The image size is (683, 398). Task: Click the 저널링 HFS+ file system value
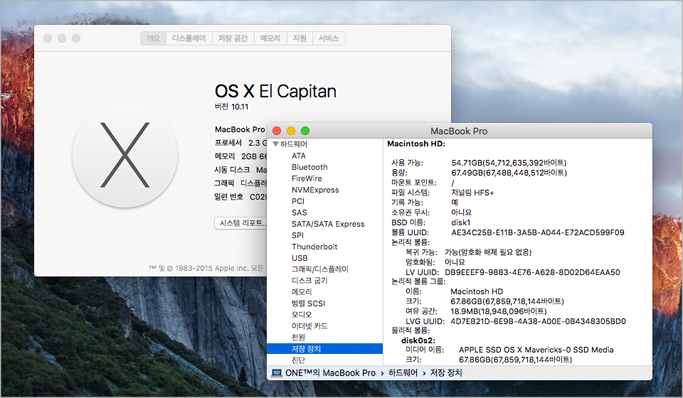pyautogui.click(x=473, y=192)
